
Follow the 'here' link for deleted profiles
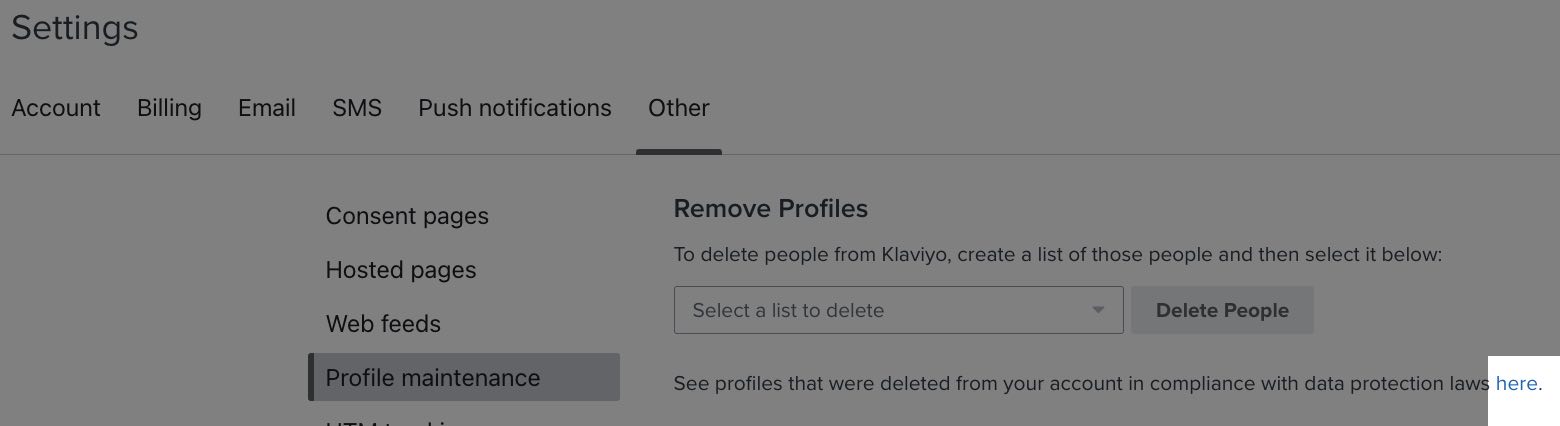click(x=1516, y=383)
